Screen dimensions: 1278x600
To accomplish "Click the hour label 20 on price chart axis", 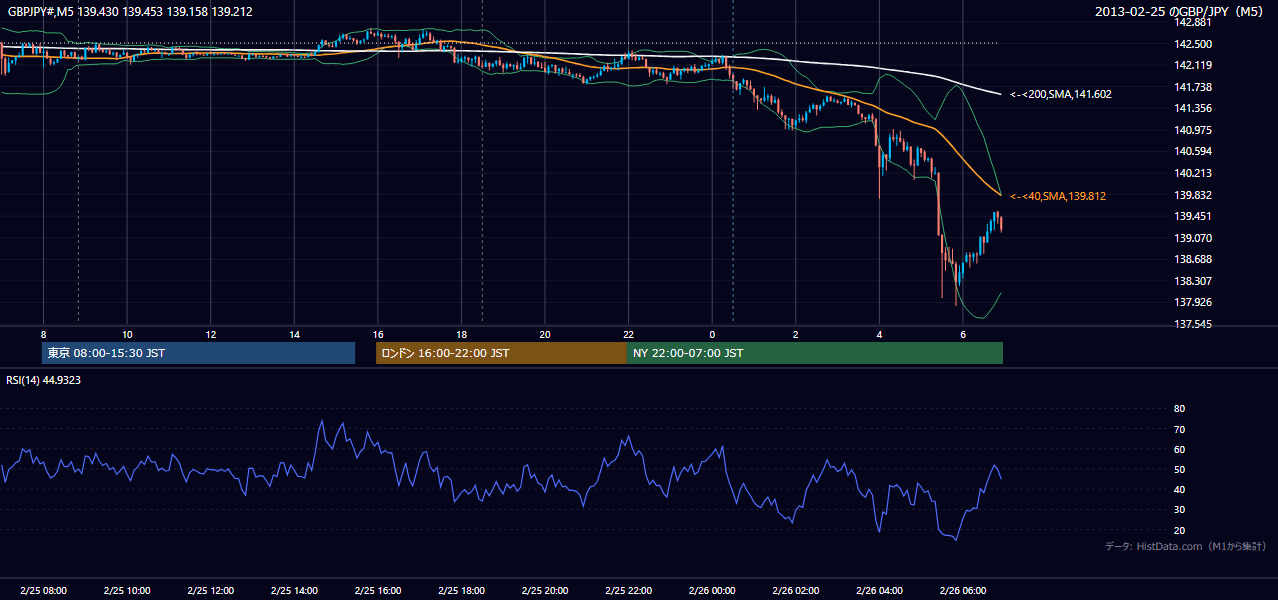I will 545,334.
